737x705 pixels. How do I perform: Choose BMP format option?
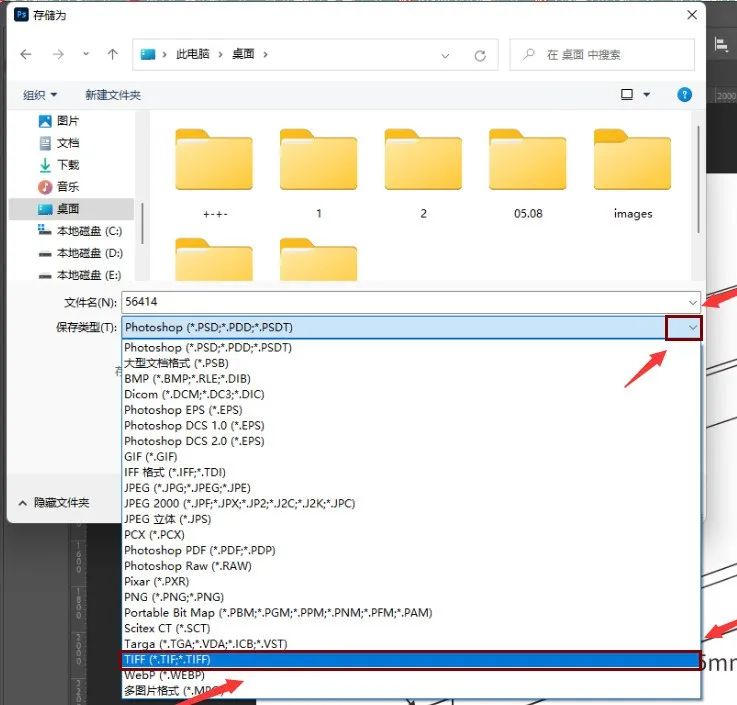[411, 378]
